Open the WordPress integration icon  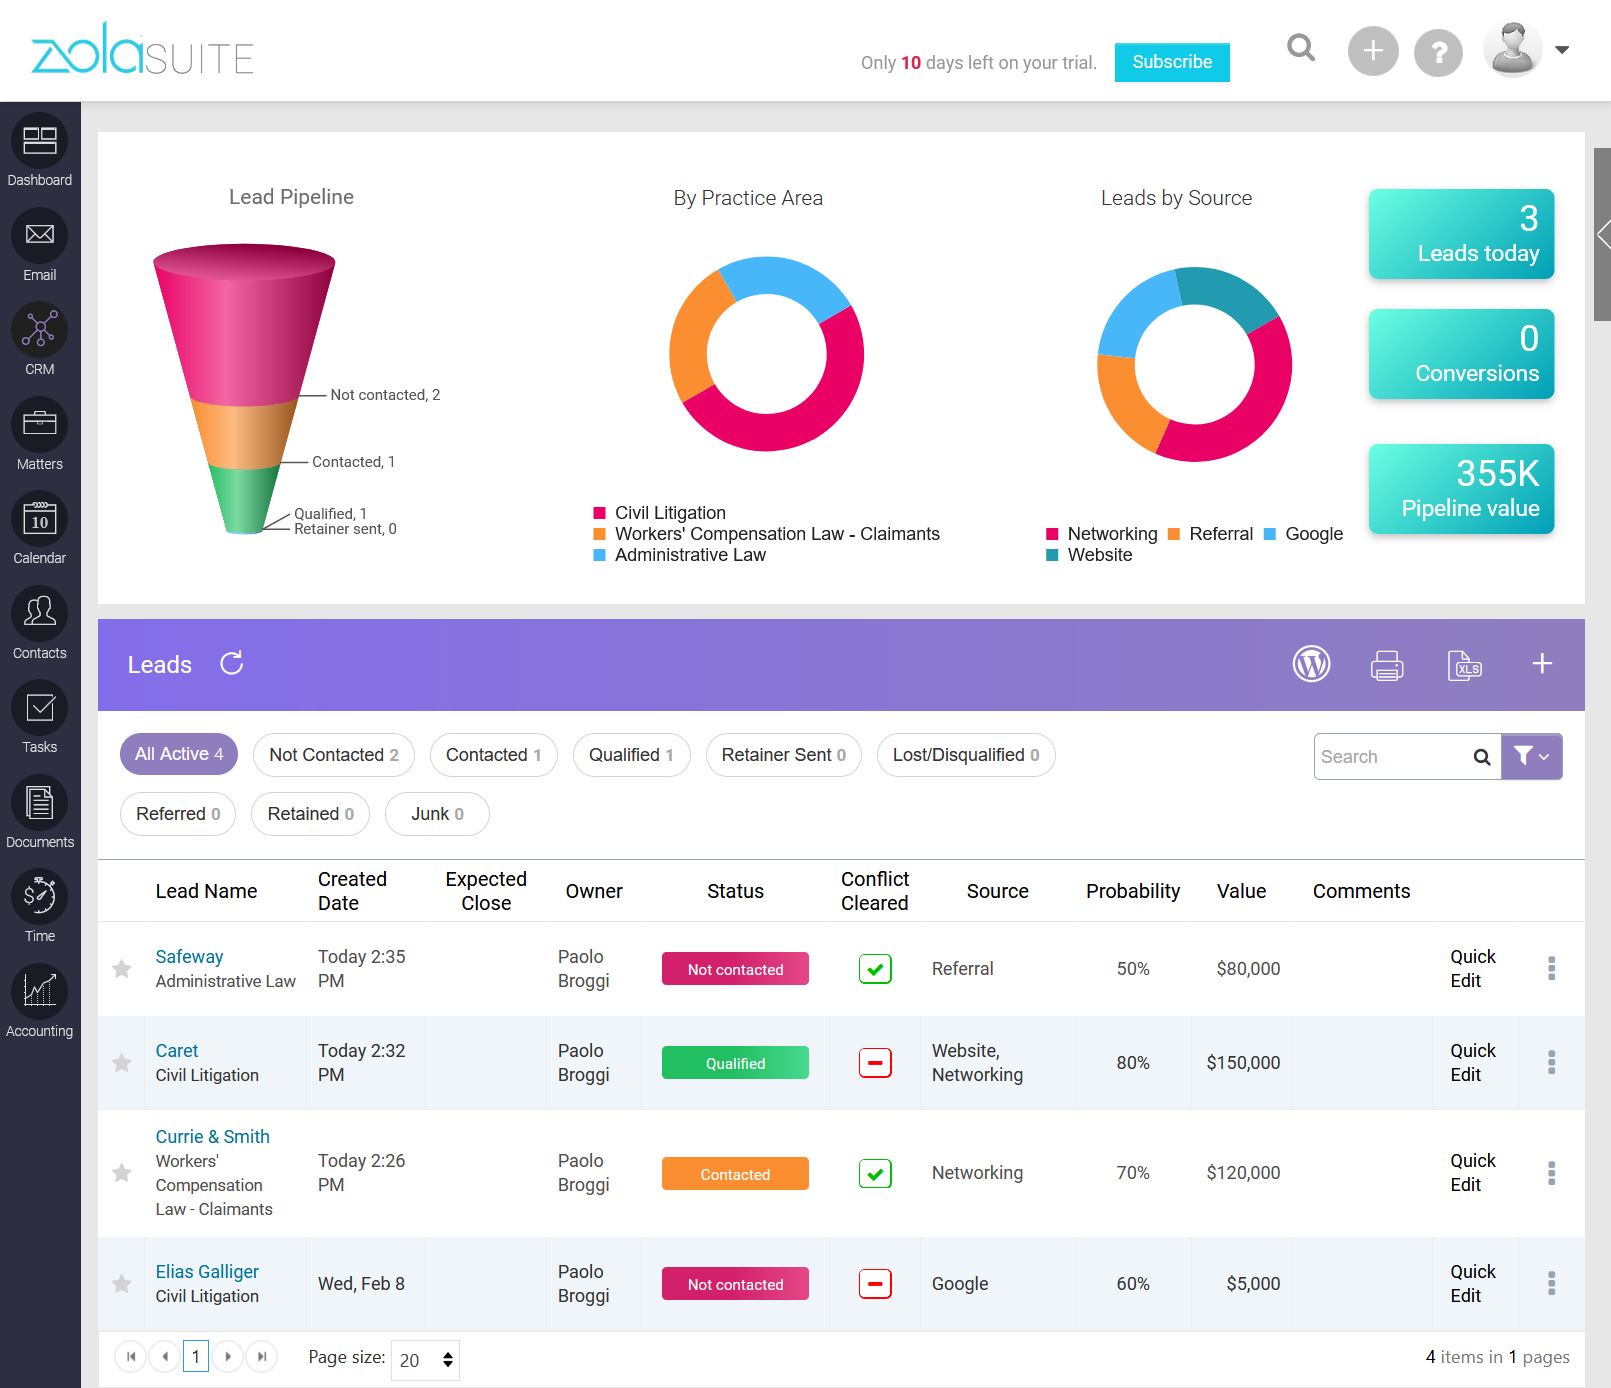(x=1313, y=663)
